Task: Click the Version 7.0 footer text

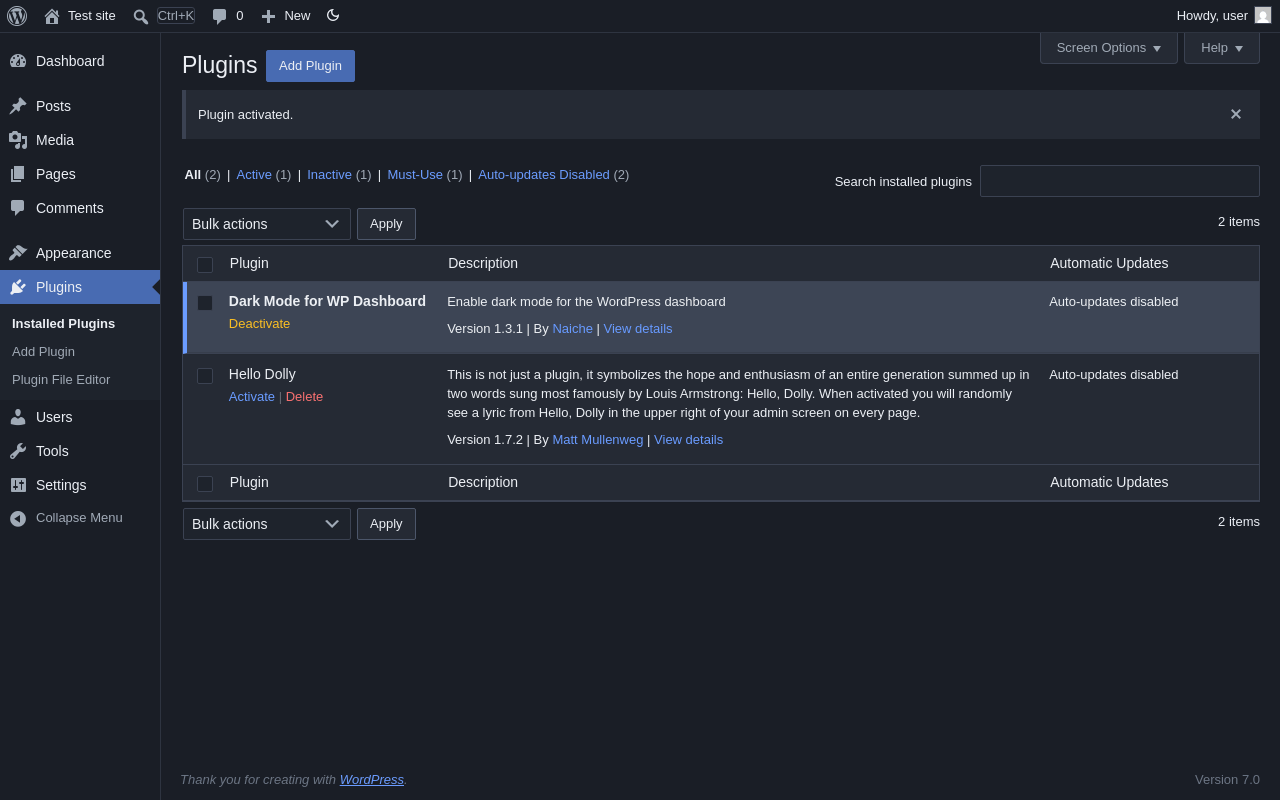Action: pyautogui.click(x=1227, y=780)
